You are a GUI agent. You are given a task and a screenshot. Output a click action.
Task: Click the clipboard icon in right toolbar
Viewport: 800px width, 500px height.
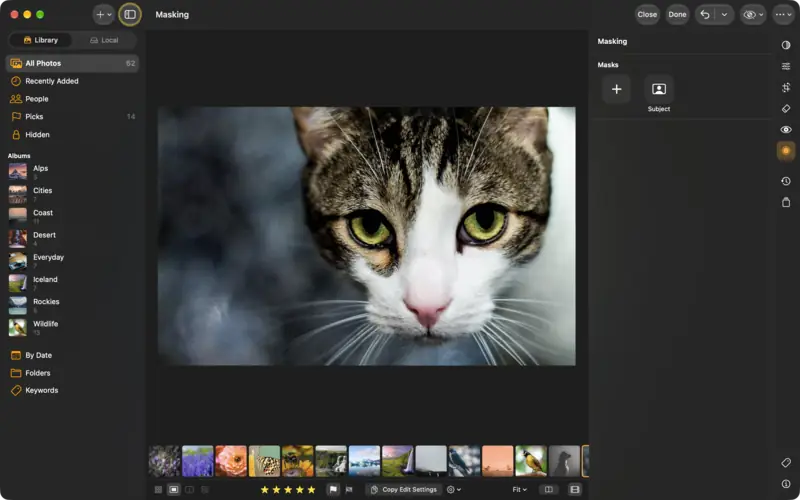786,202
